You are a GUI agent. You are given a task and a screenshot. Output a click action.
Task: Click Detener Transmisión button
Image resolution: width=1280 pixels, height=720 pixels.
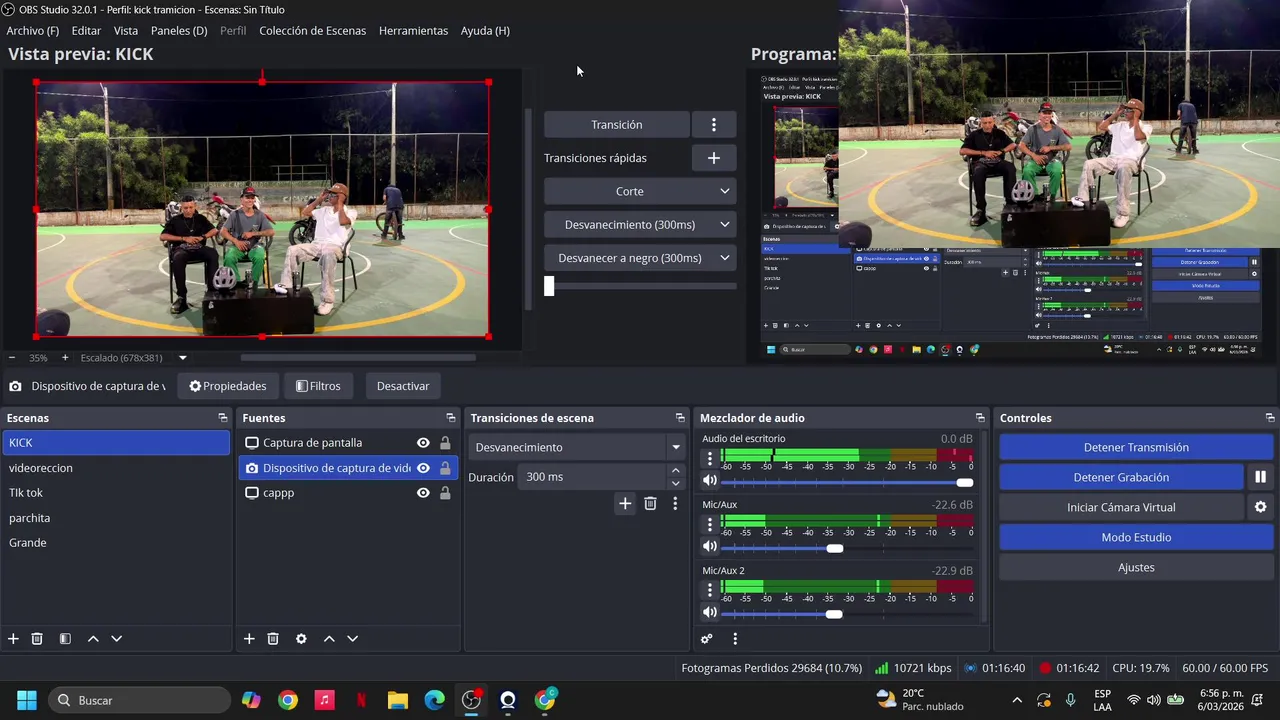[x=1136, y=447]
